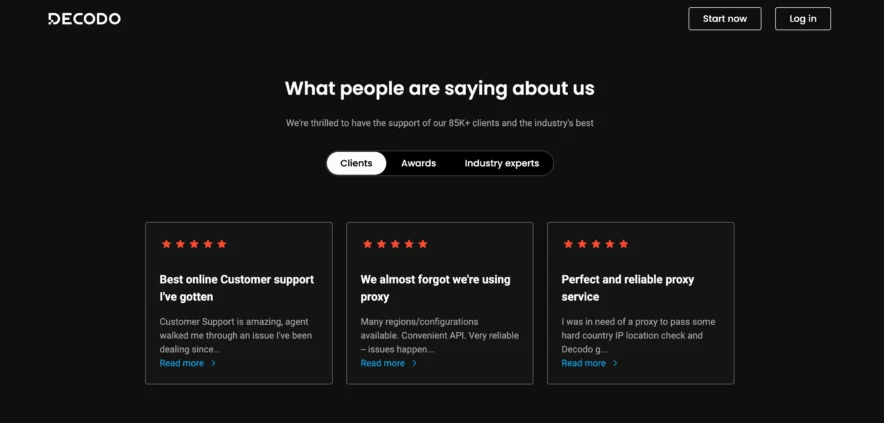Read more of the 'We almost forgot' review
This screenshot has height=423, width=884.
[383, 363]
